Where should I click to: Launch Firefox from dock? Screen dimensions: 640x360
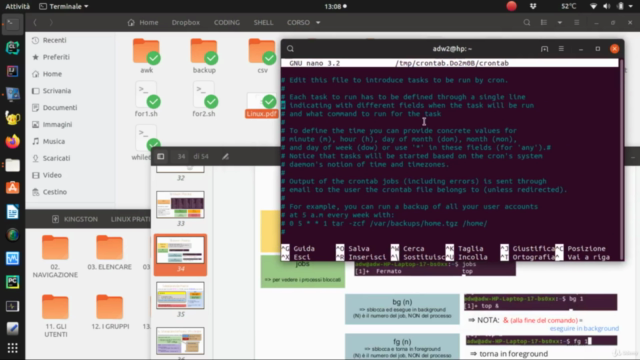point(12,142)
